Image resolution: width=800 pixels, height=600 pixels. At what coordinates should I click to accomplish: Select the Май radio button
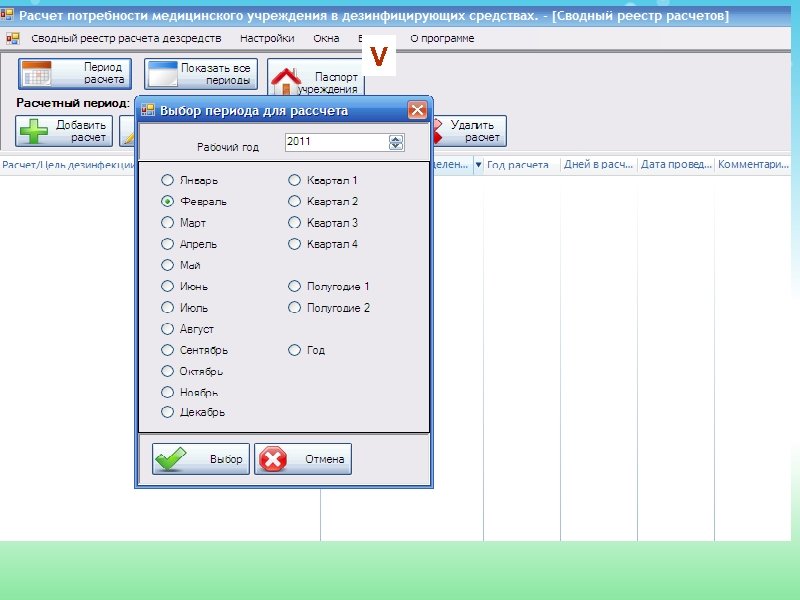[167, 265]
